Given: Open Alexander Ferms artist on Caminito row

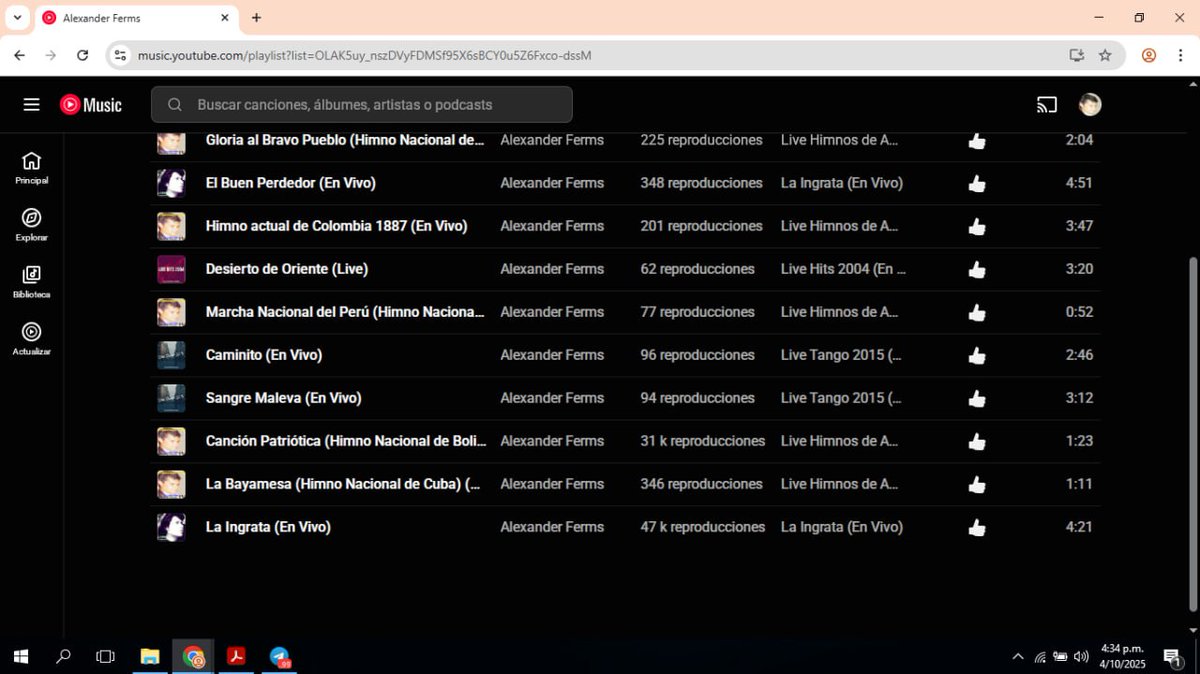Looking at the screenshot, I should pos(552,355).
